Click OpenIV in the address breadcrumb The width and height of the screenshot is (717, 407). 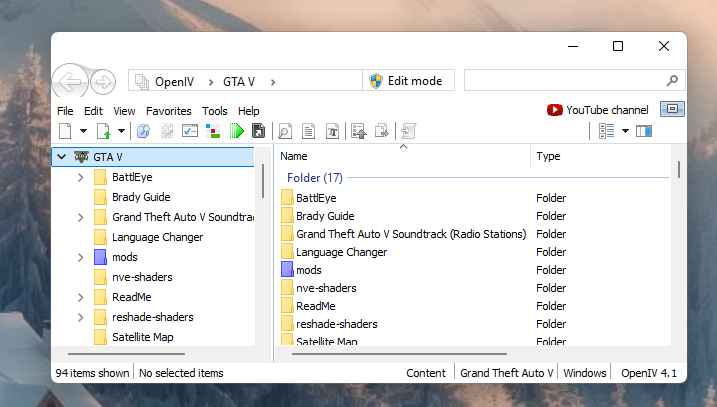pos(174,82)
